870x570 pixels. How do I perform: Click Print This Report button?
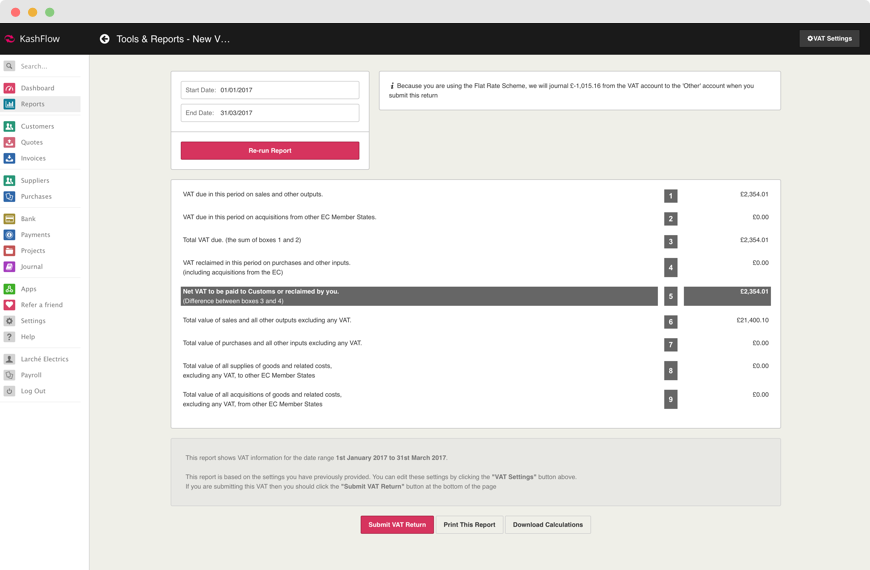(469, 525)
